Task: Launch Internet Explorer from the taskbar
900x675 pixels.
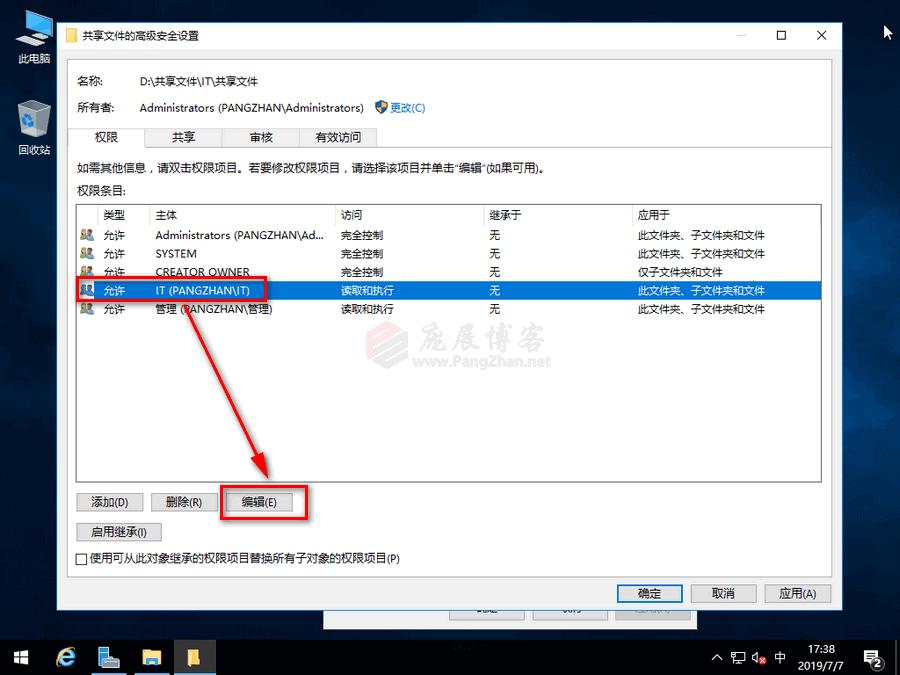Action: 66,657
